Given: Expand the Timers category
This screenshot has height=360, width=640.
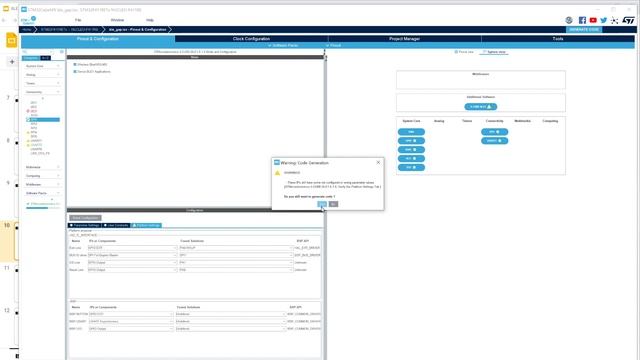Looking at the screenshot, I should click(x=42, y=83).
